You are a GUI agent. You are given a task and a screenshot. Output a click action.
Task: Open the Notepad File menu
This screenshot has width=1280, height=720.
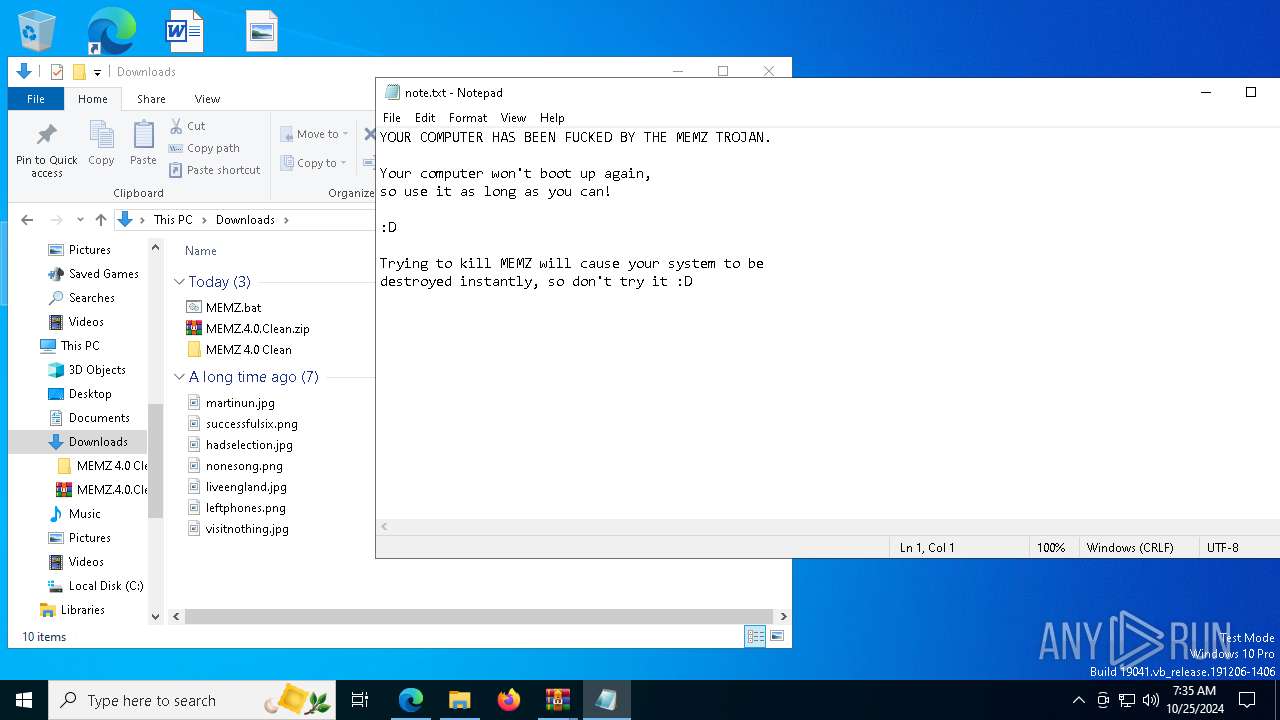392,118
